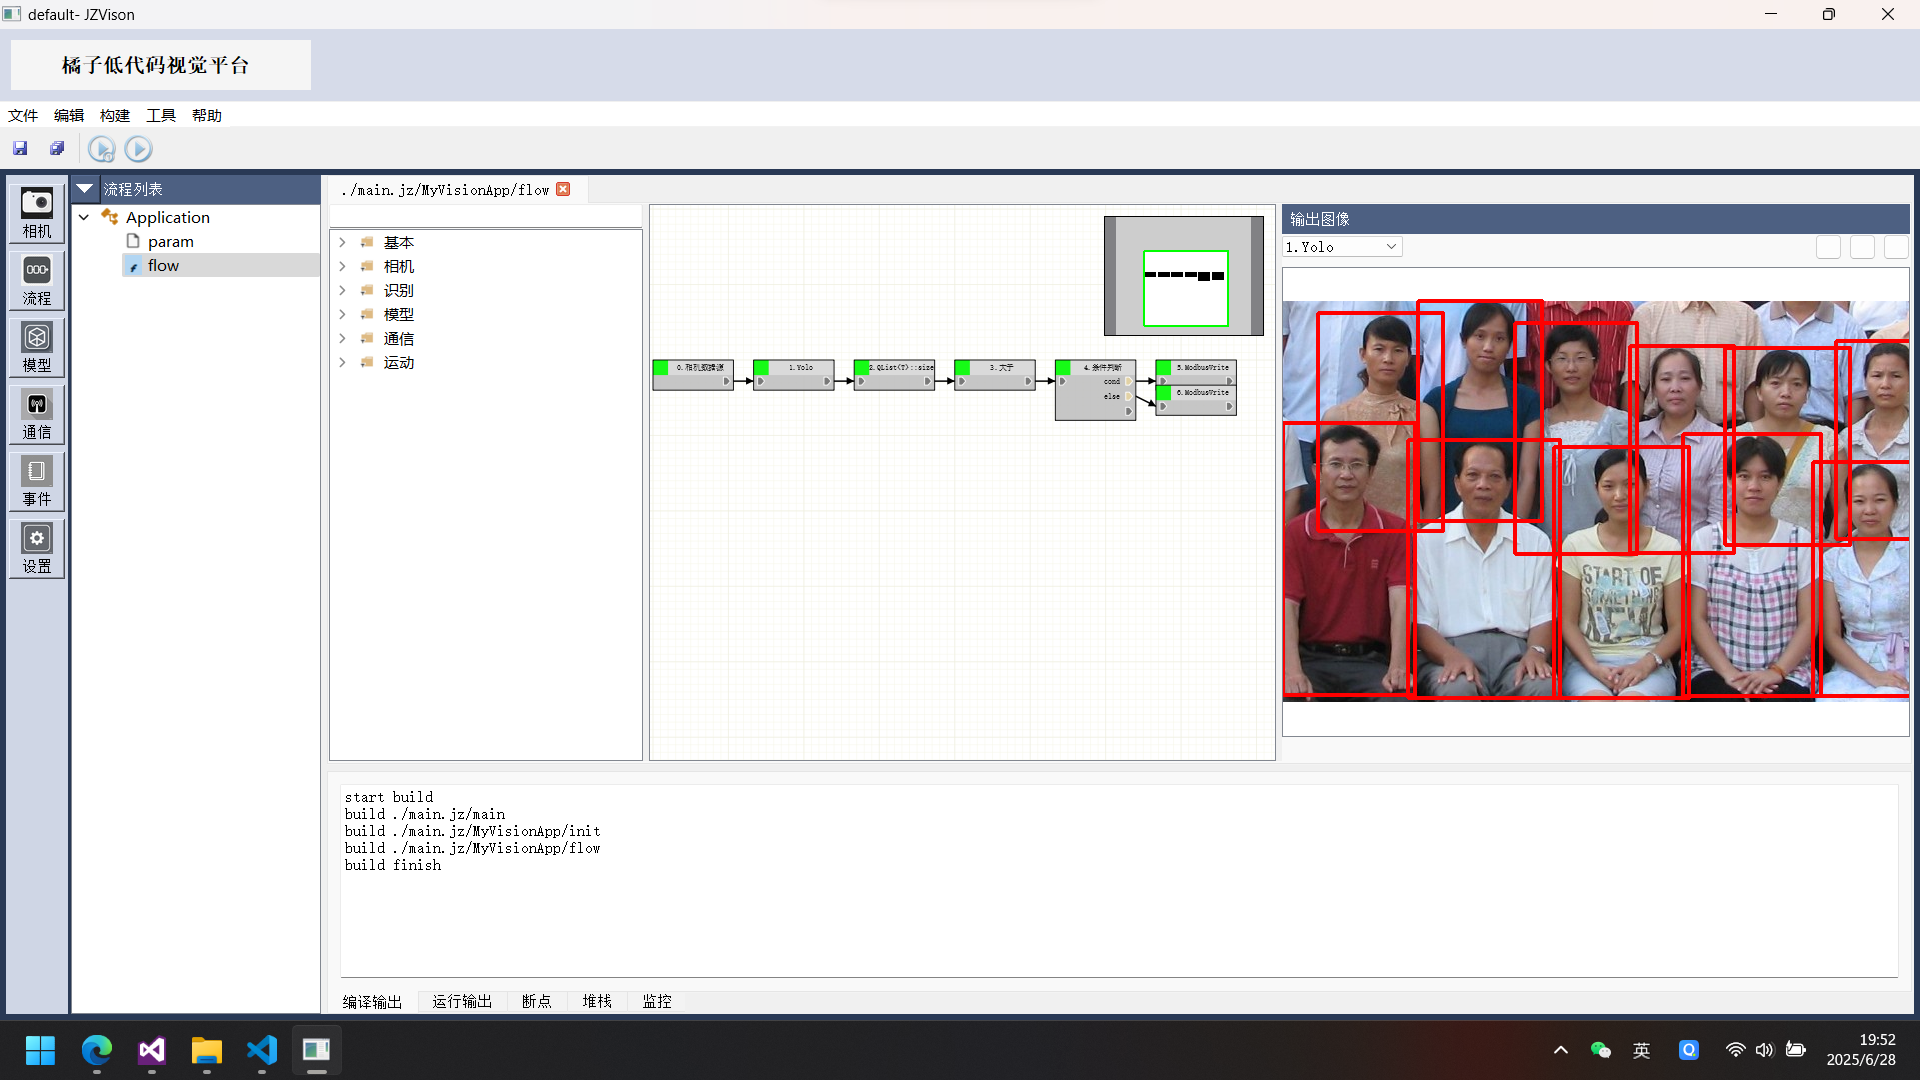1920x1080 pixels.
Task: Open the 帮助 menu
Action: coord(207,115)
